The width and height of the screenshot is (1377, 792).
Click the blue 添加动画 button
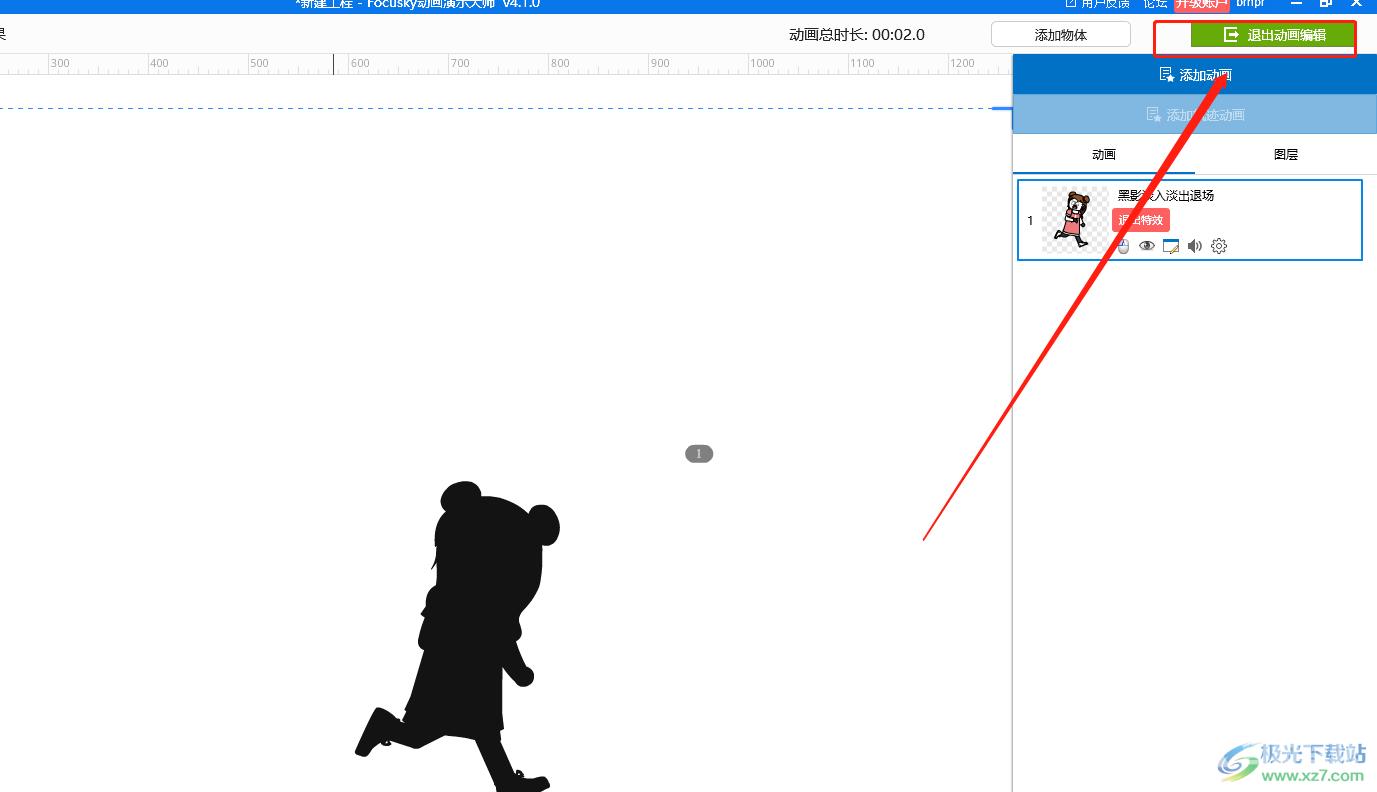click(x=1195, y=75)
